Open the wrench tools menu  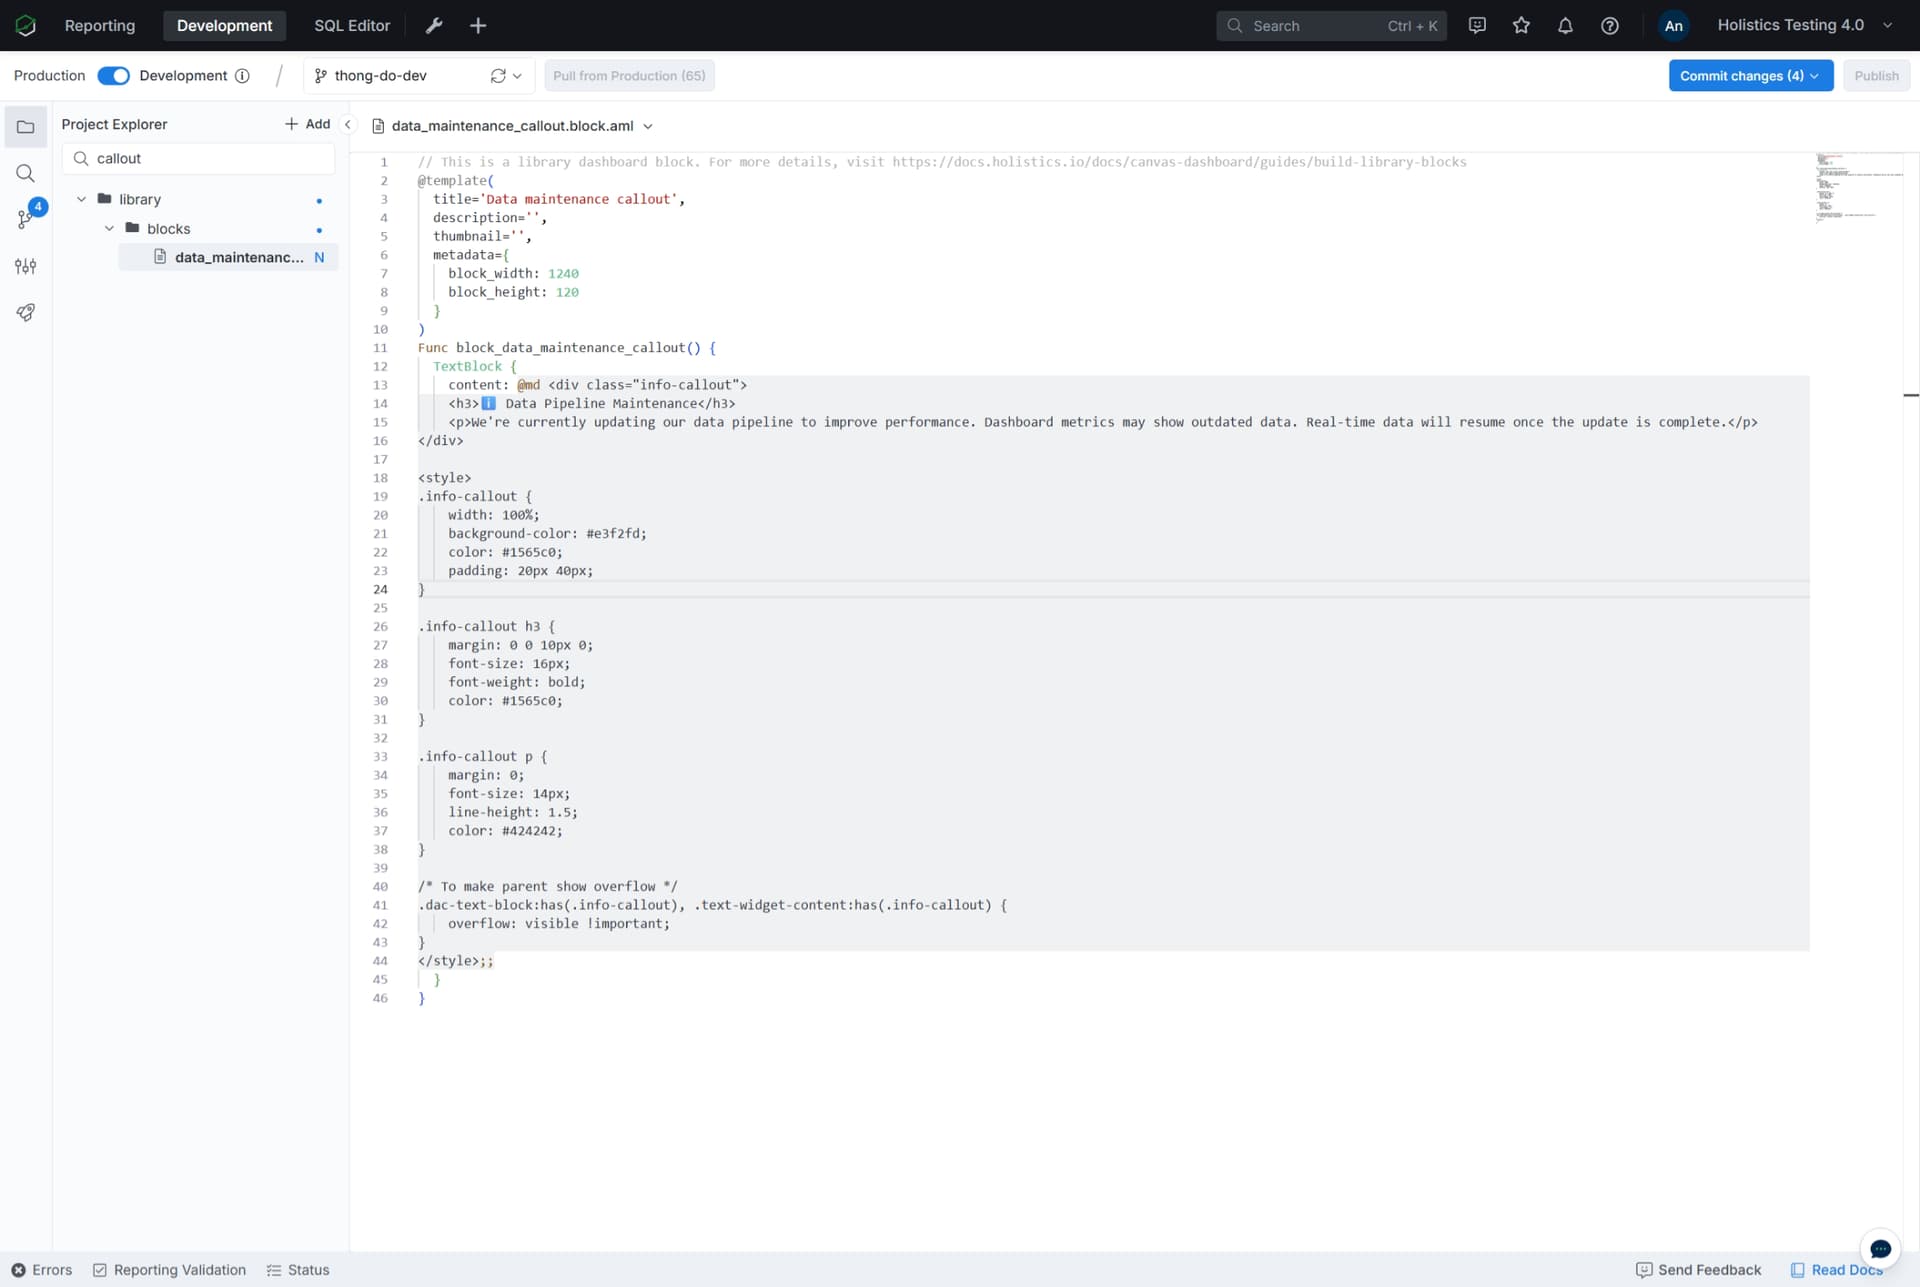[x=434, y=25]
